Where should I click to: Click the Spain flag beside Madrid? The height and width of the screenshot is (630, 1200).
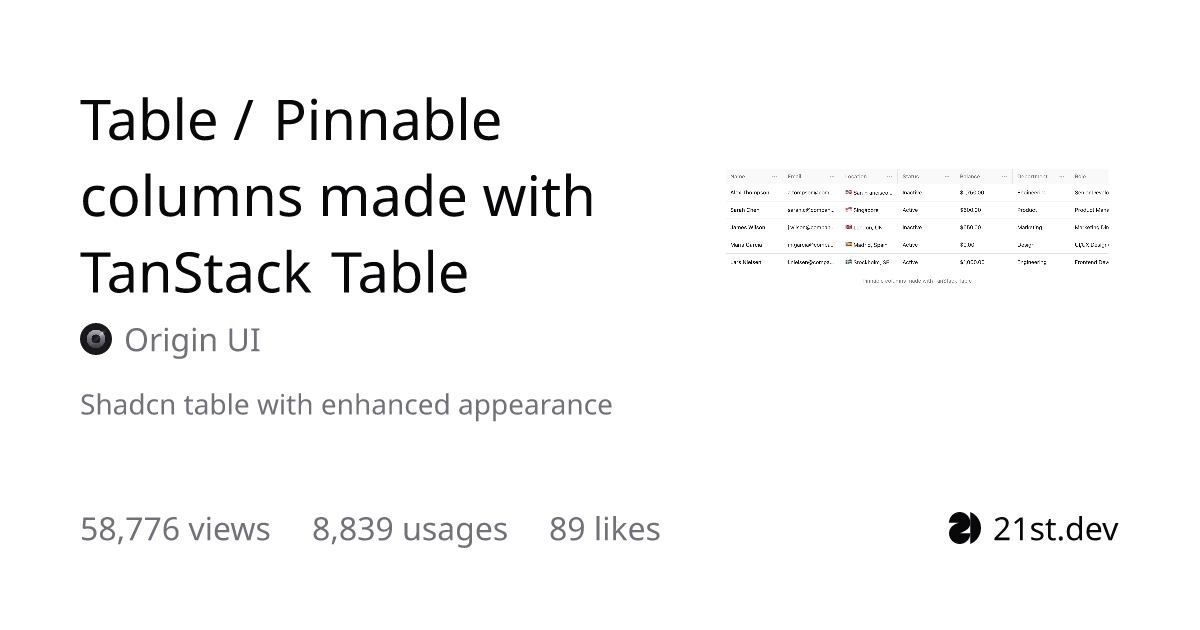tap(848, 244)
